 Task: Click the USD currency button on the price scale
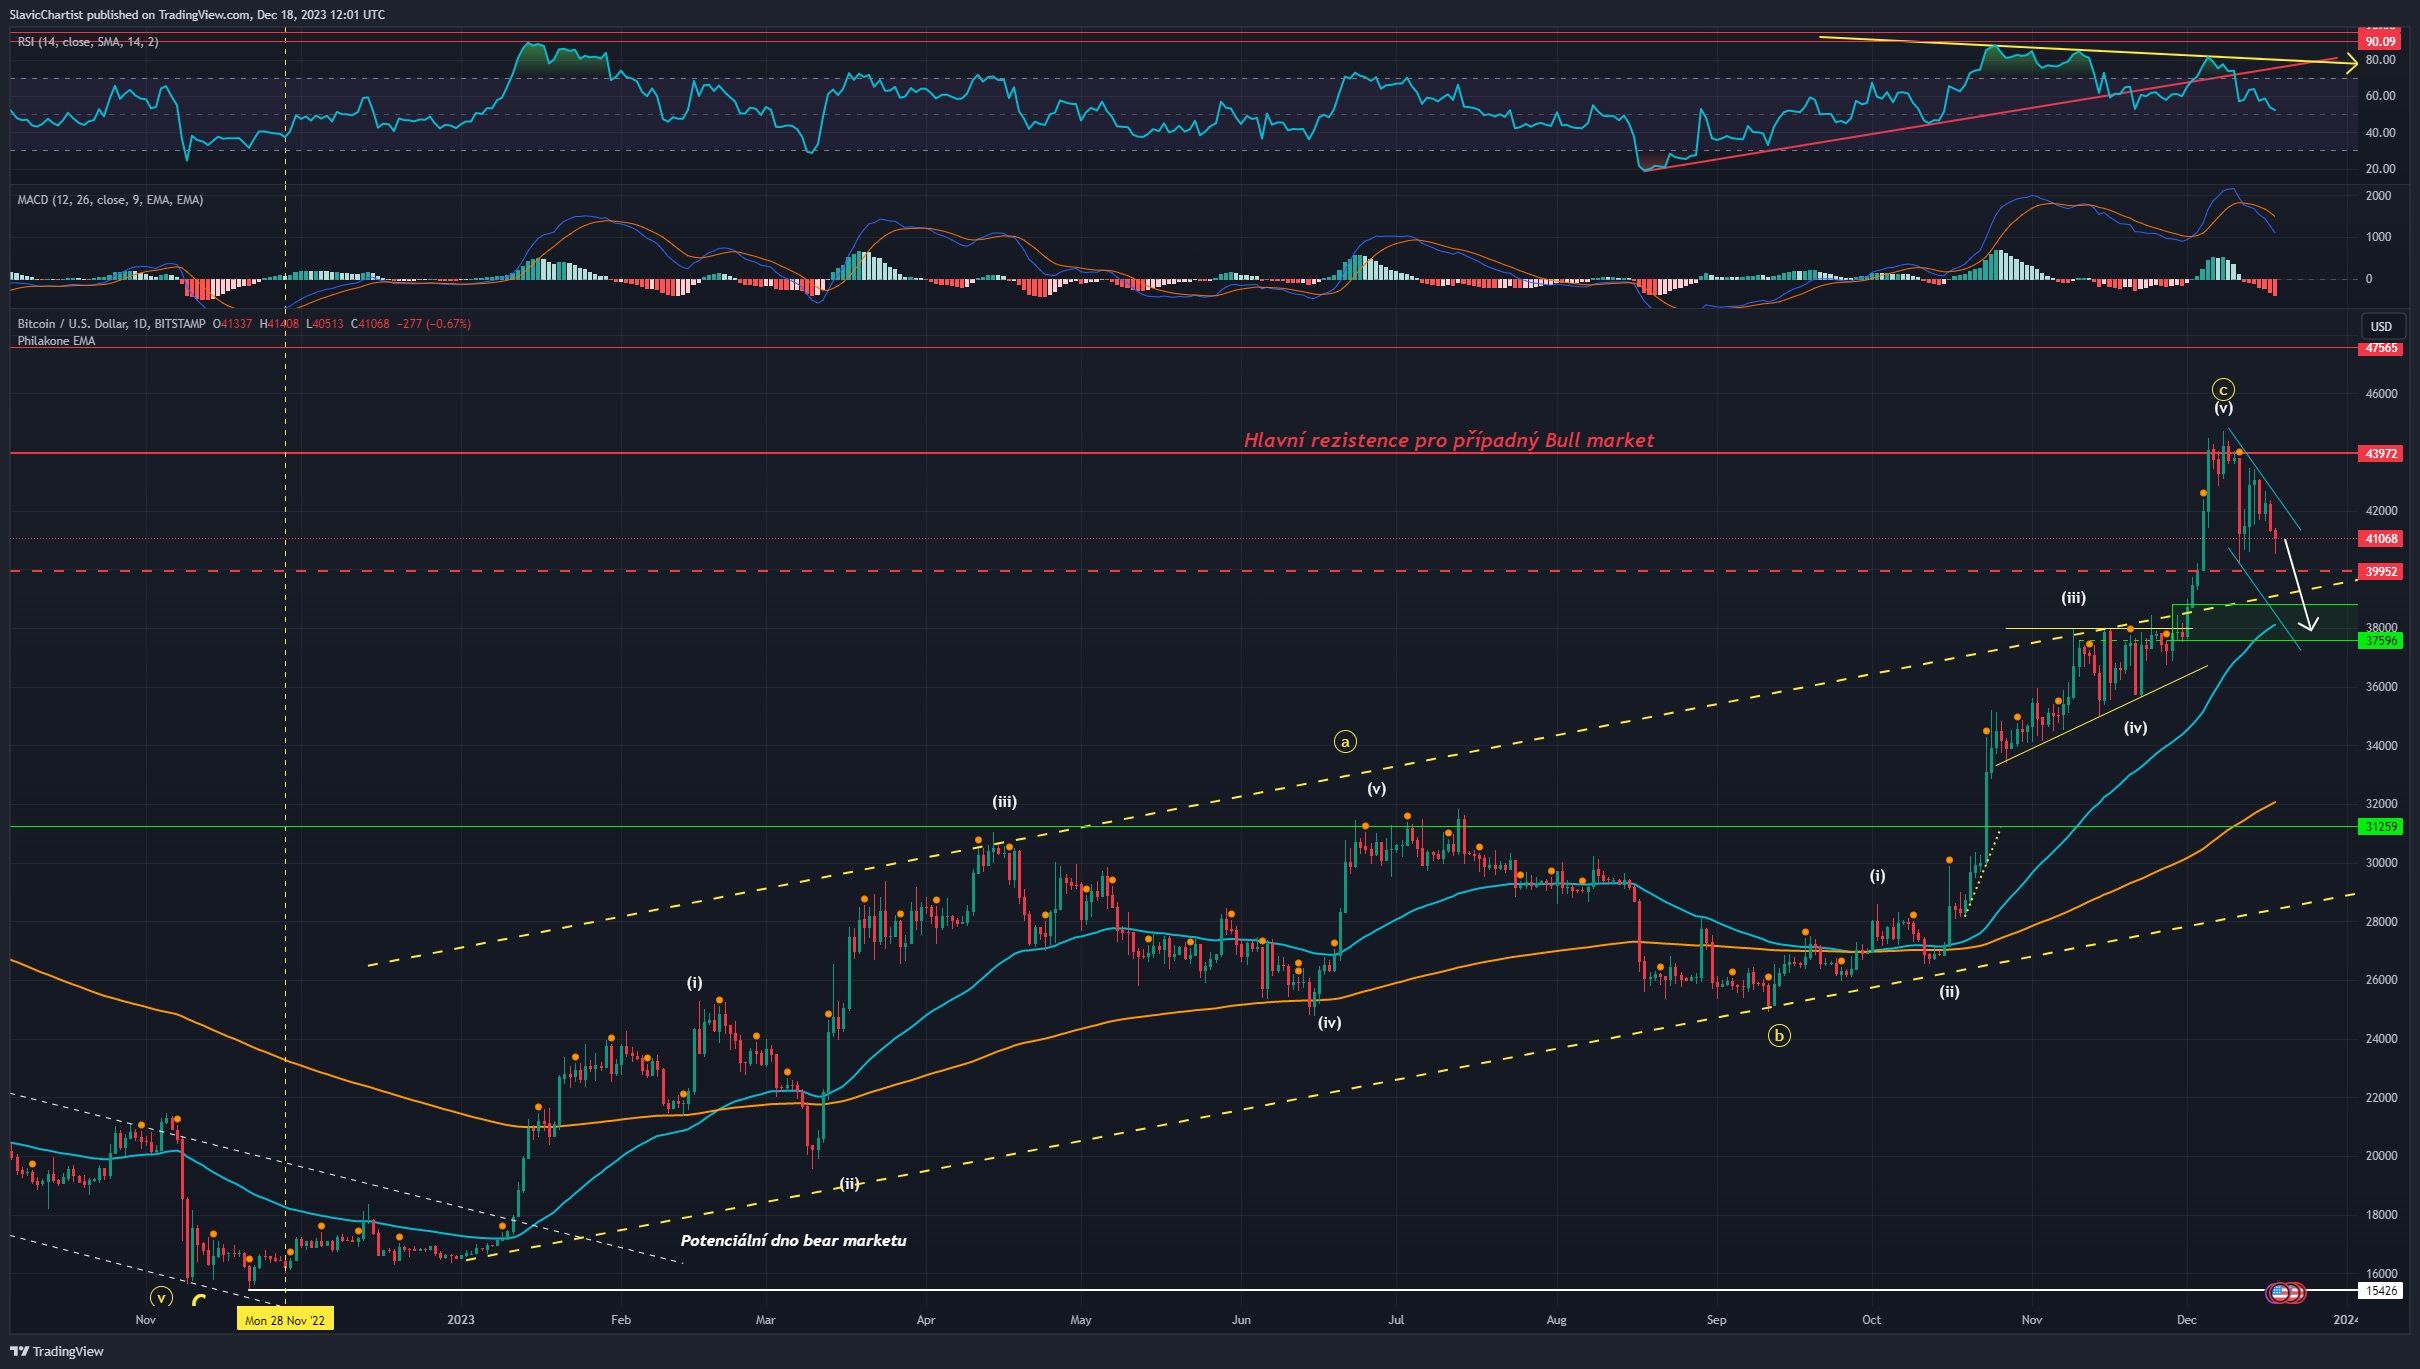pyautogui.click(x=2381, y=326)
